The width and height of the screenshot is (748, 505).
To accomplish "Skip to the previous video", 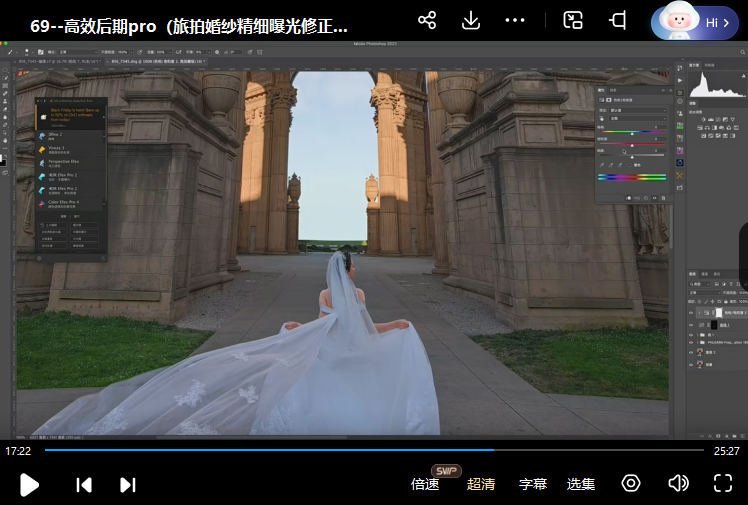I will pos(84,485).
